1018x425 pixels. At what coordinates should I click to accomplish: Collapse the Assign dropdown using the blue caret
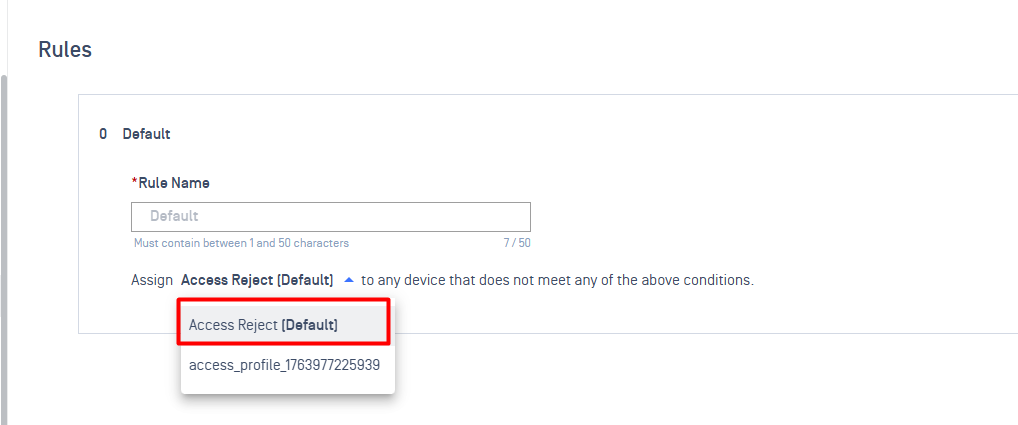pyautogui.click(x=348, y=280)
